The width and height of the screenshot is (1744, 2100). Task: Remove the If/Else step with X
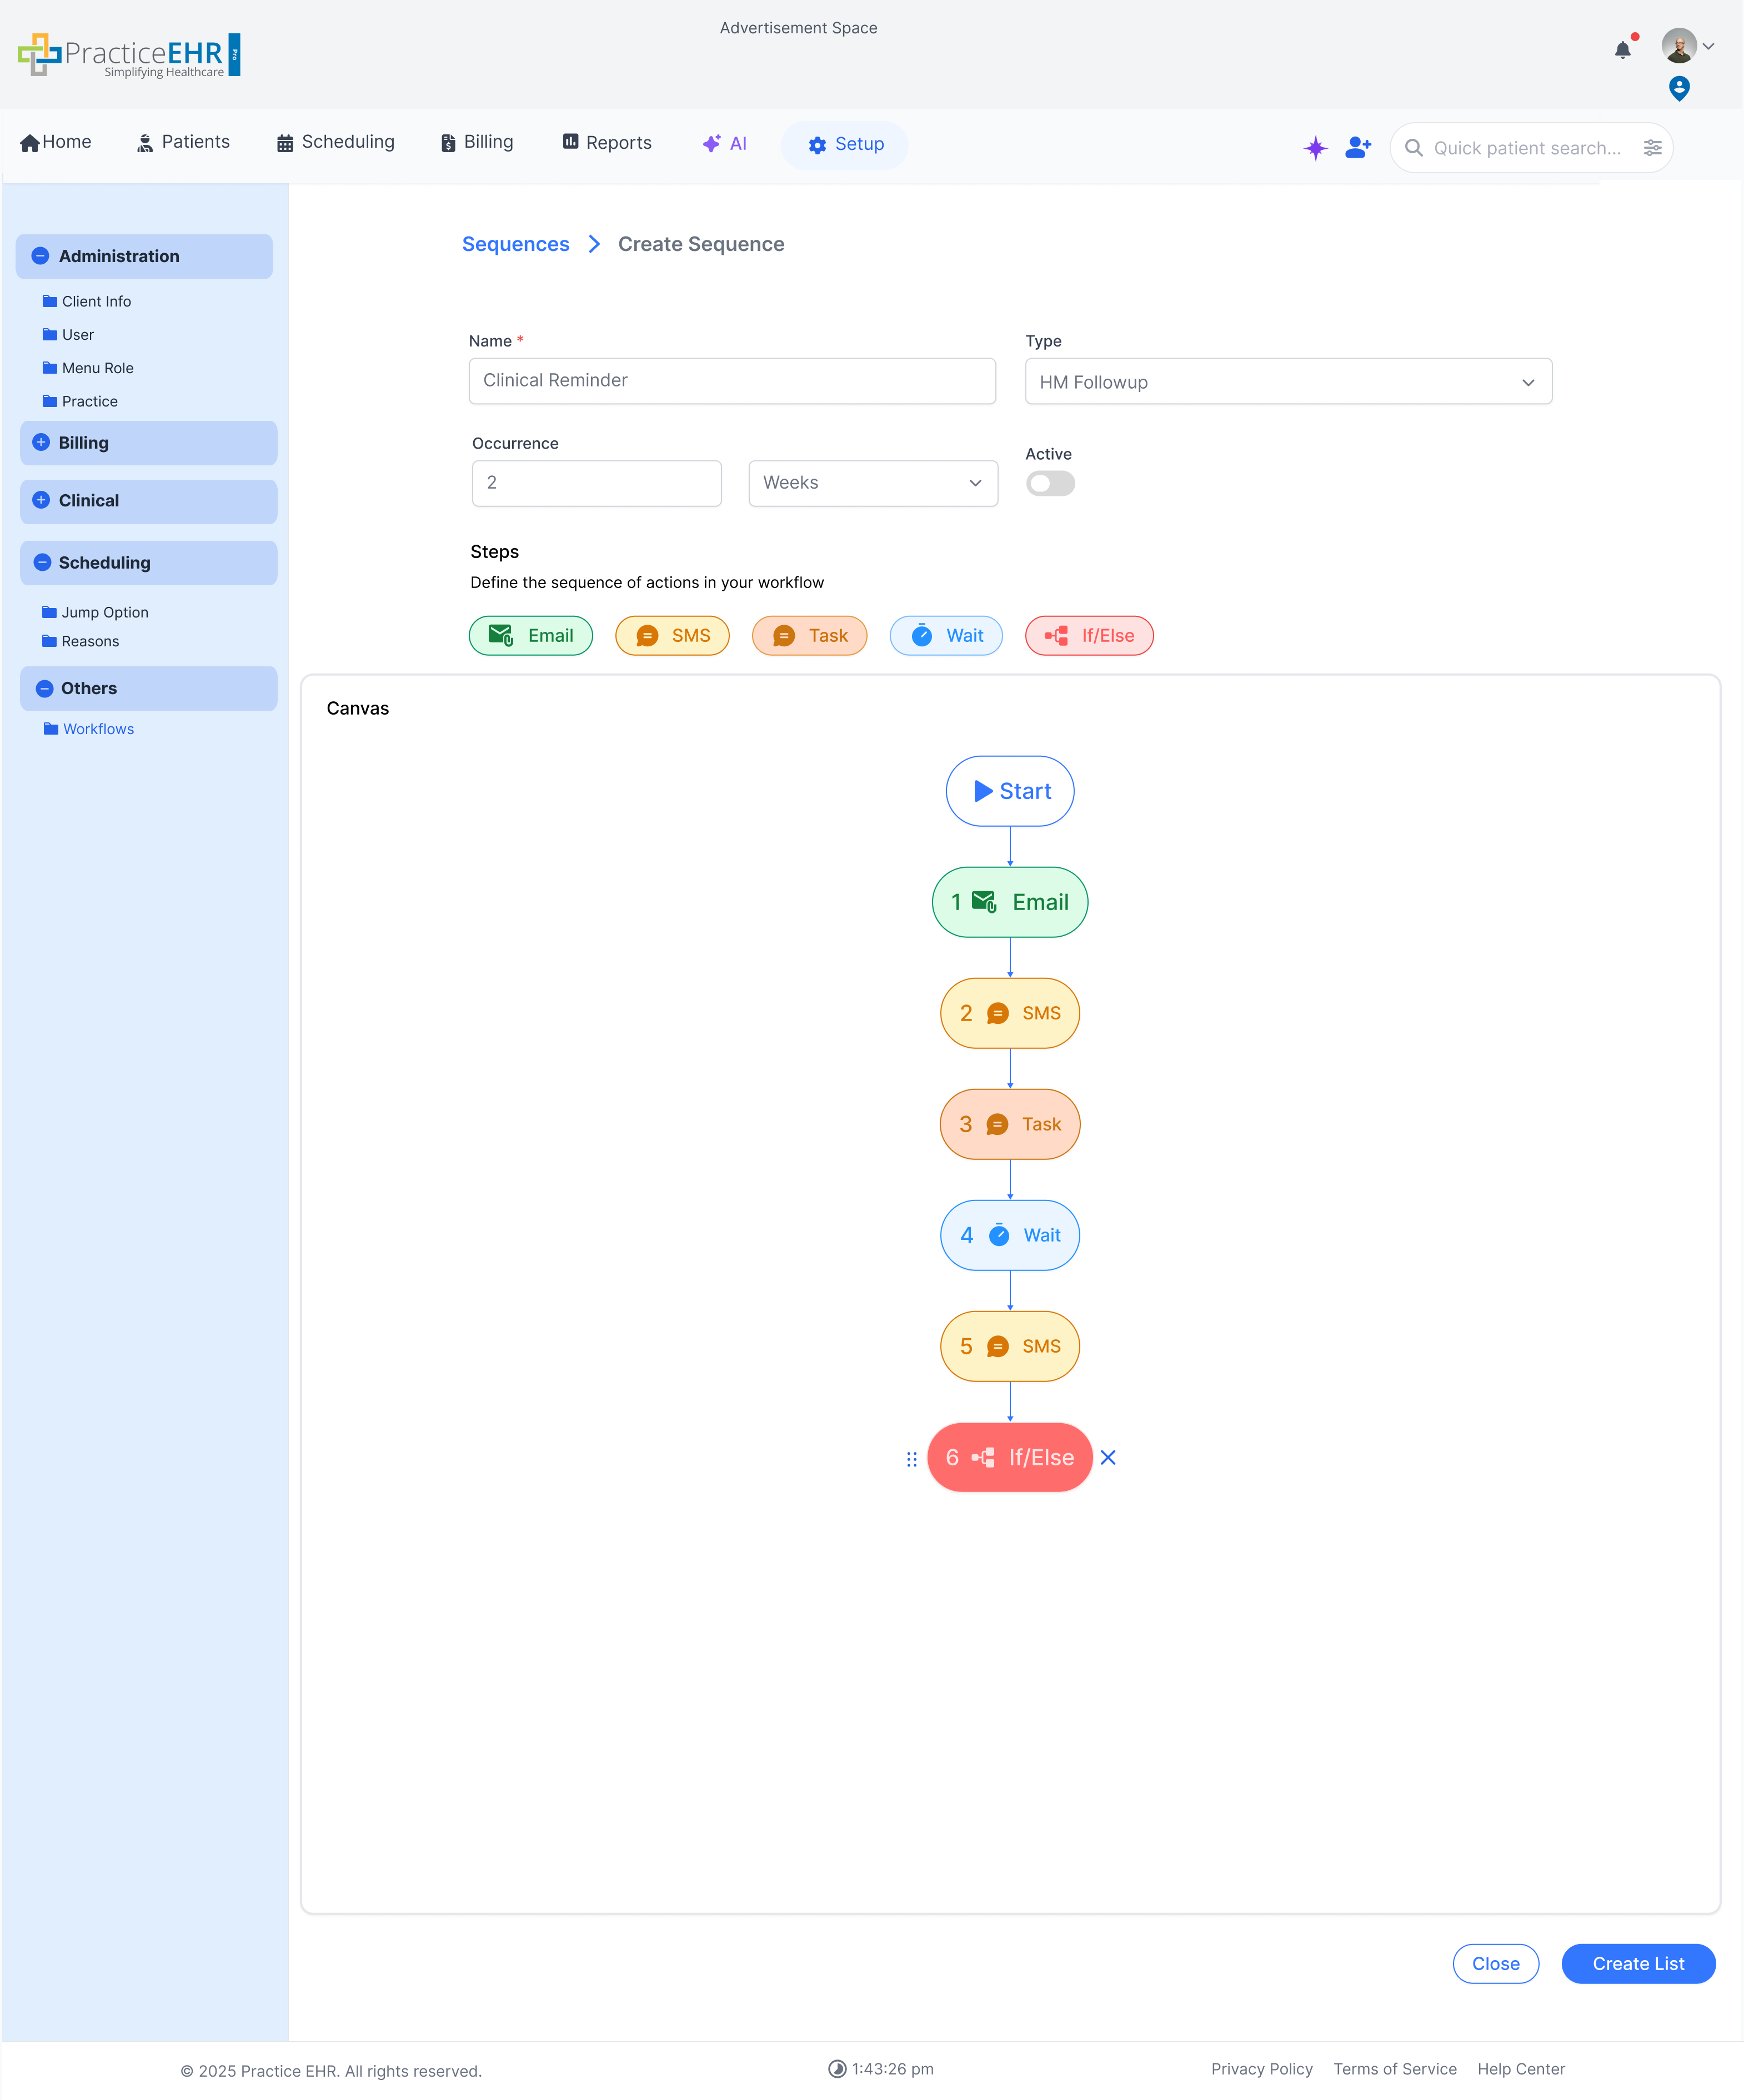click(x=1108, y=1457)
